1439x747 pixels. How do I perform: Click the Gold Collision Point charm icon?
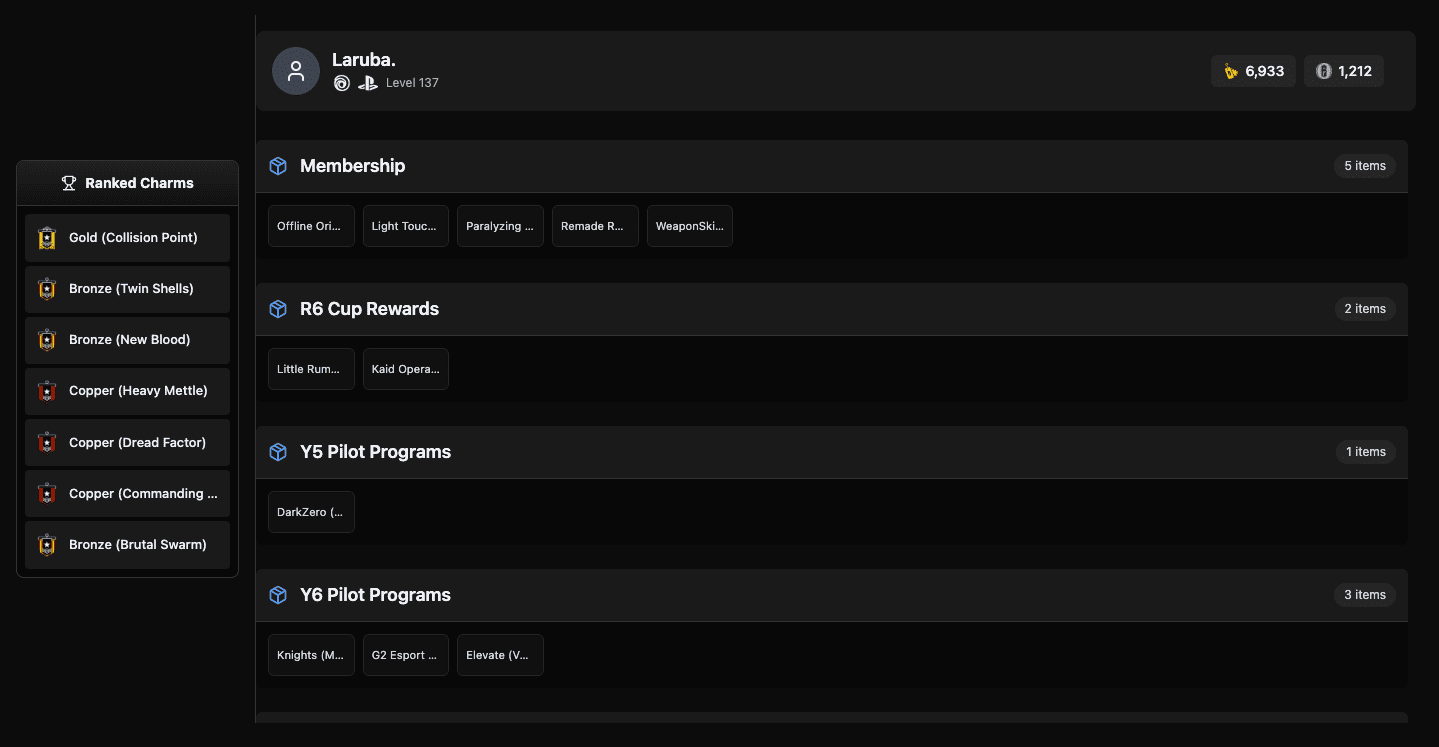[46, 238]
